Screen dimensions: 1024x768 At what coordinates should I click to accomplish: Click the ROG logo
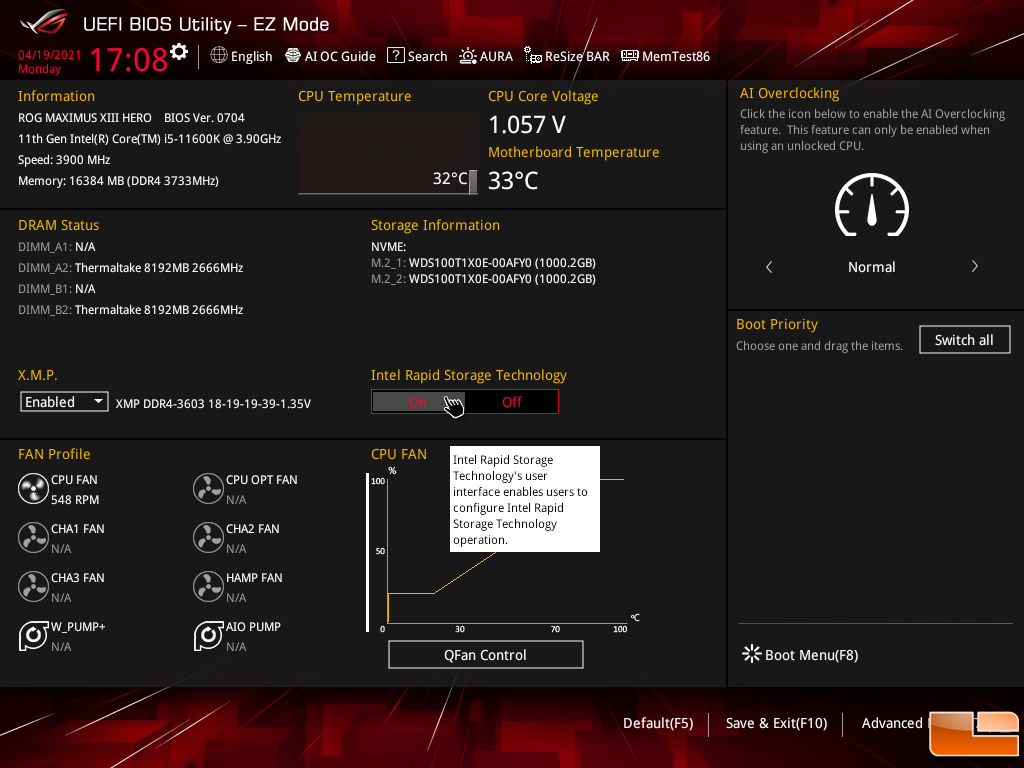point(44,22)
